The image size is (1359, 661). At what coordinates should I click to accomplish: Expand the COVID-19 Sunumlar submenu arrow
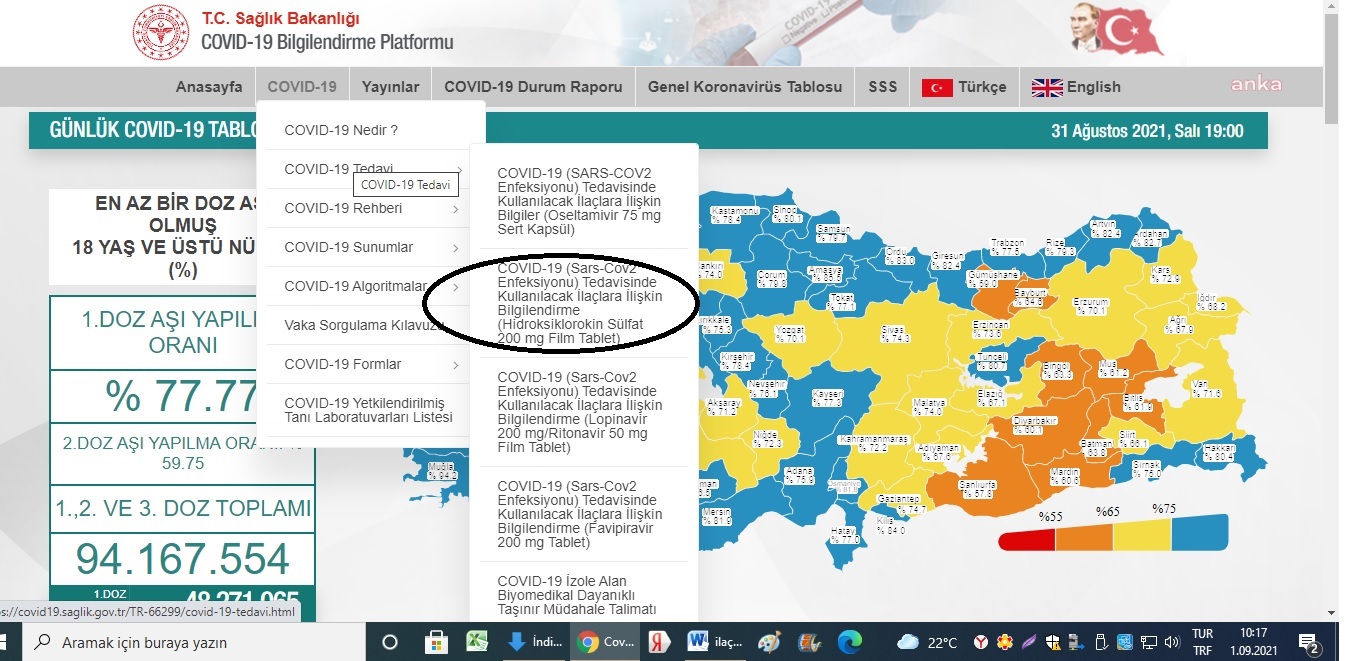(456, 248)
